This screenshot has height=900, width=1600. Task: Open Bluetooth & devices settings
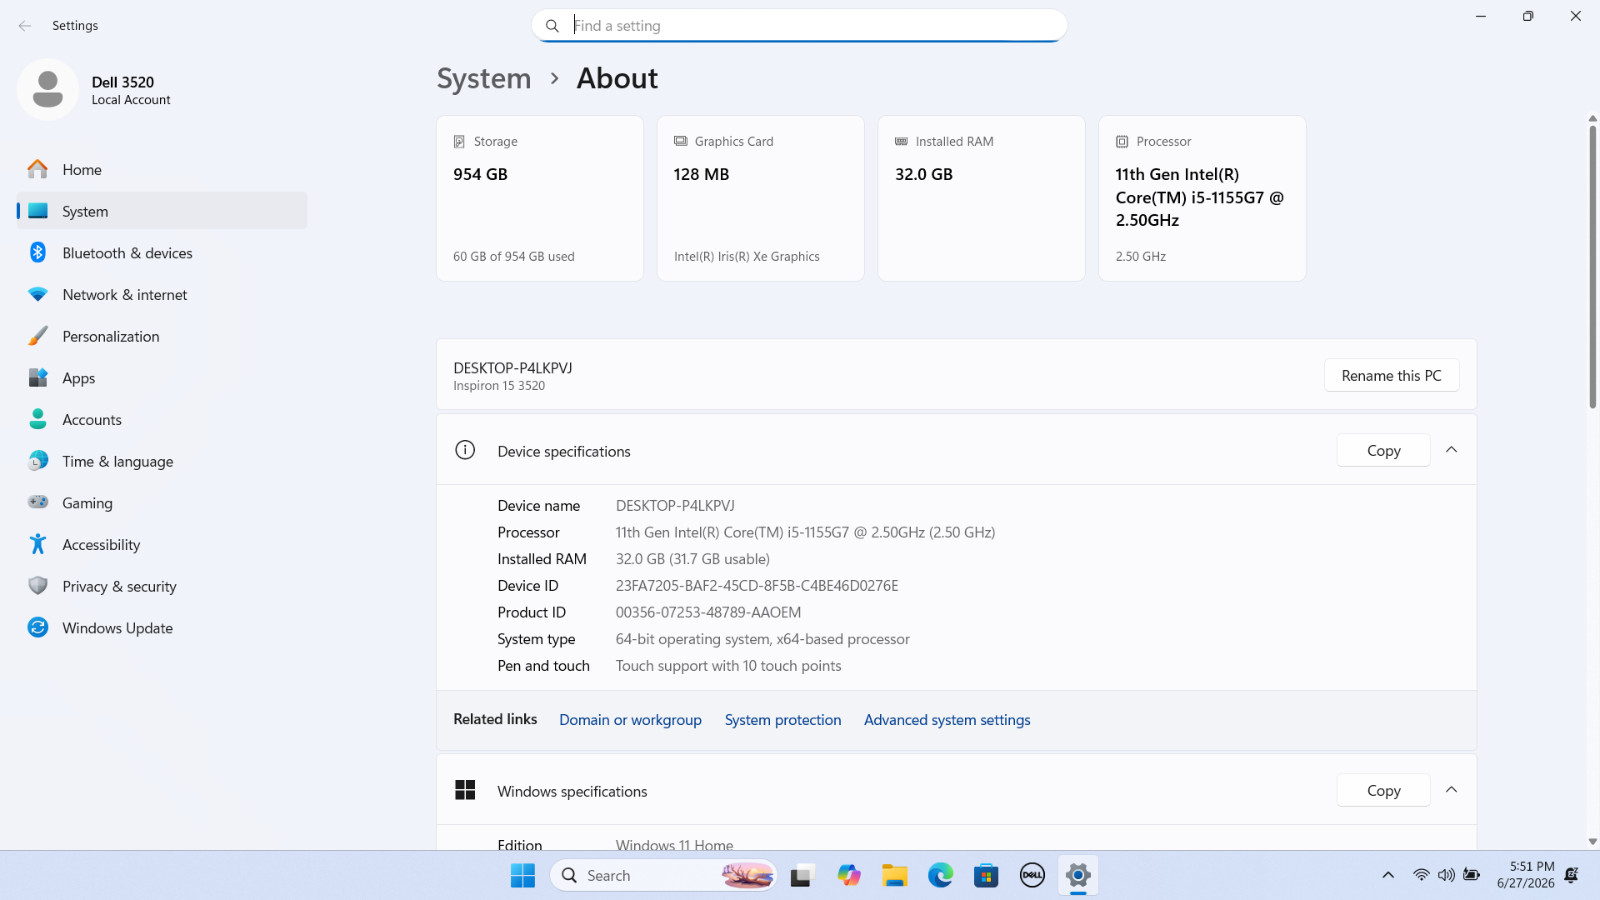tap(162, 253)
